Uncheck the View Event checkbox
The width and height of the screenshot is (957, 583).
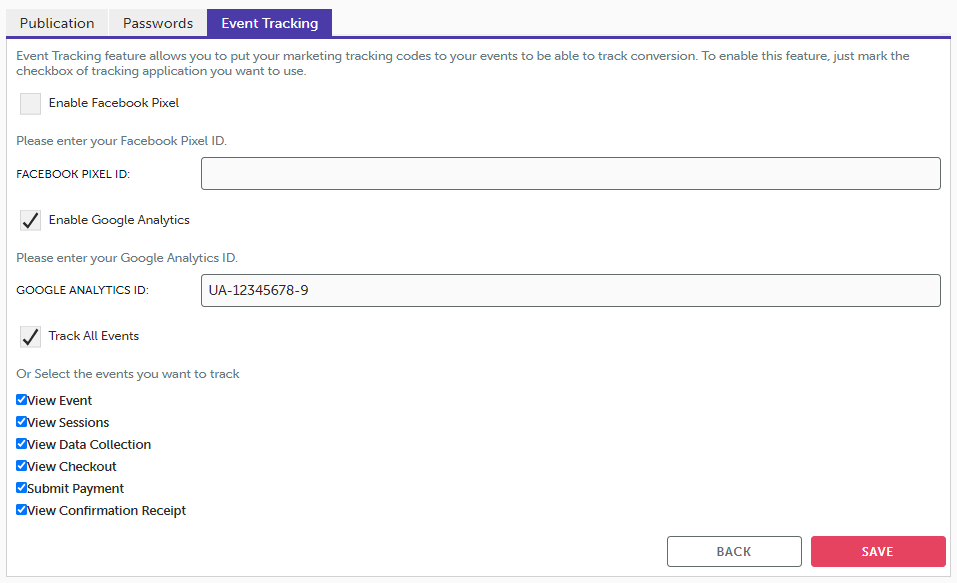(22, 400)
